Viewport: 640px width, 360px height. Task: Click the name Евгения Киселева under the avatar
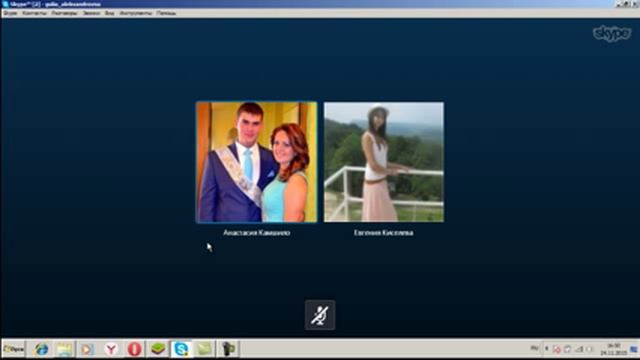pos(383,233)
